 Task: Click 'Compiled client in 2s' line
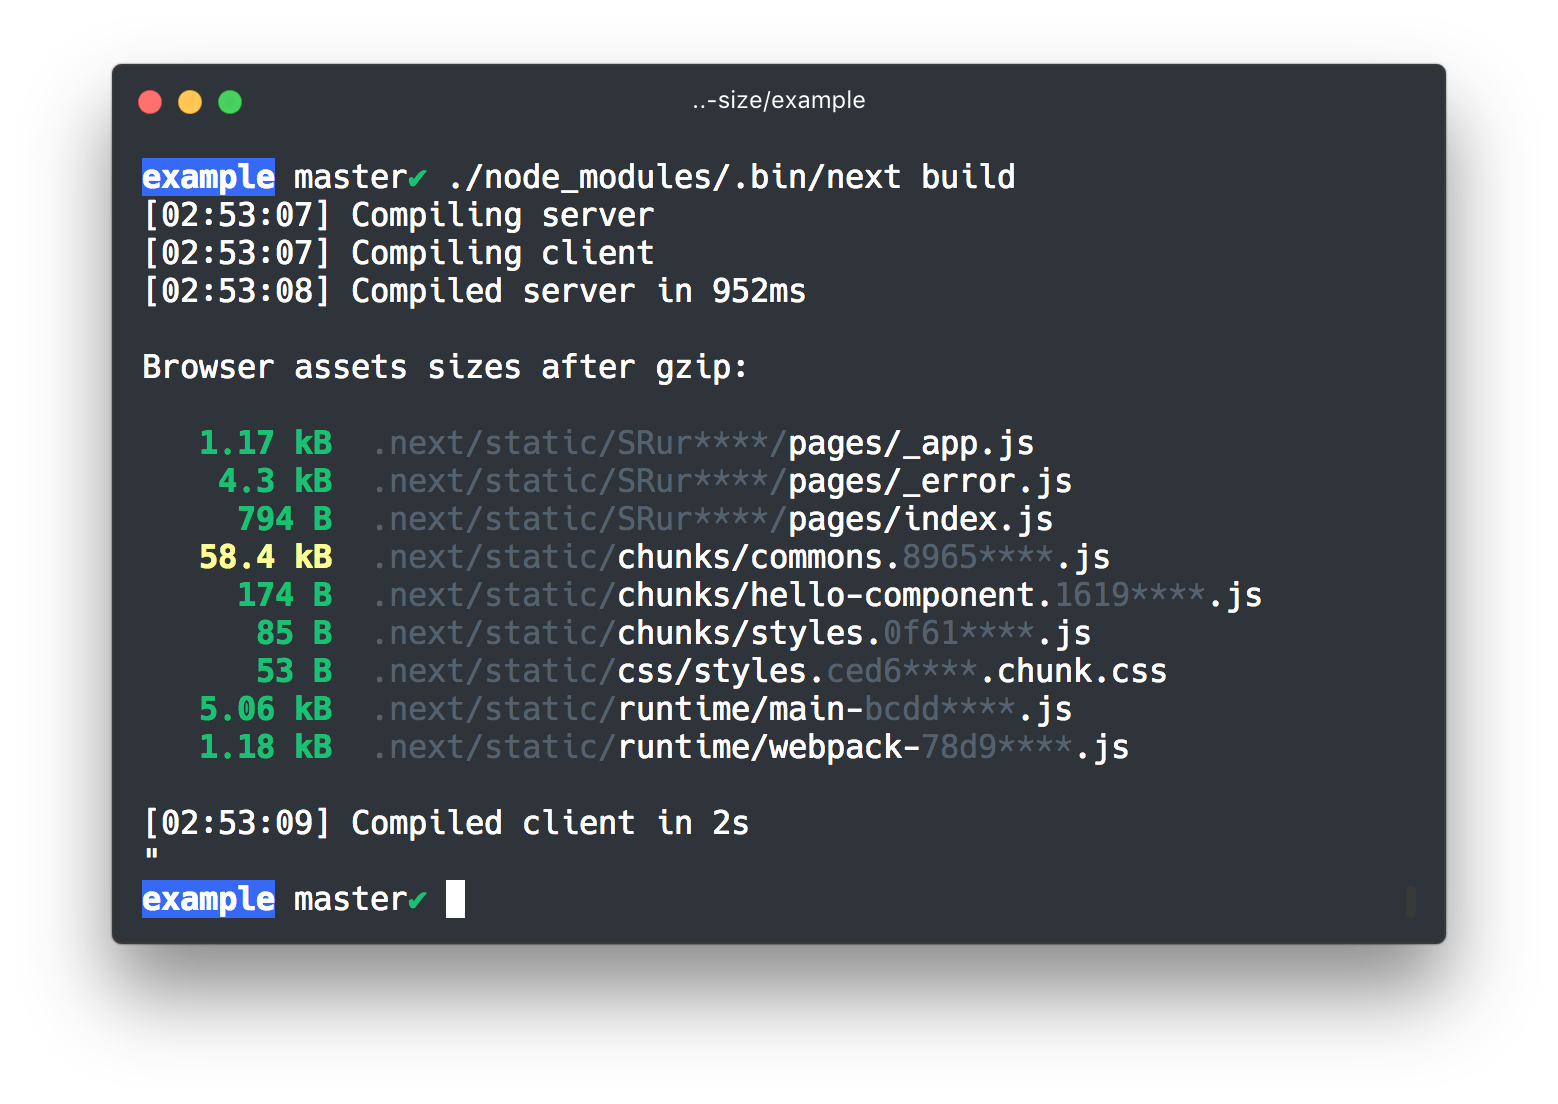pos(446,823)
